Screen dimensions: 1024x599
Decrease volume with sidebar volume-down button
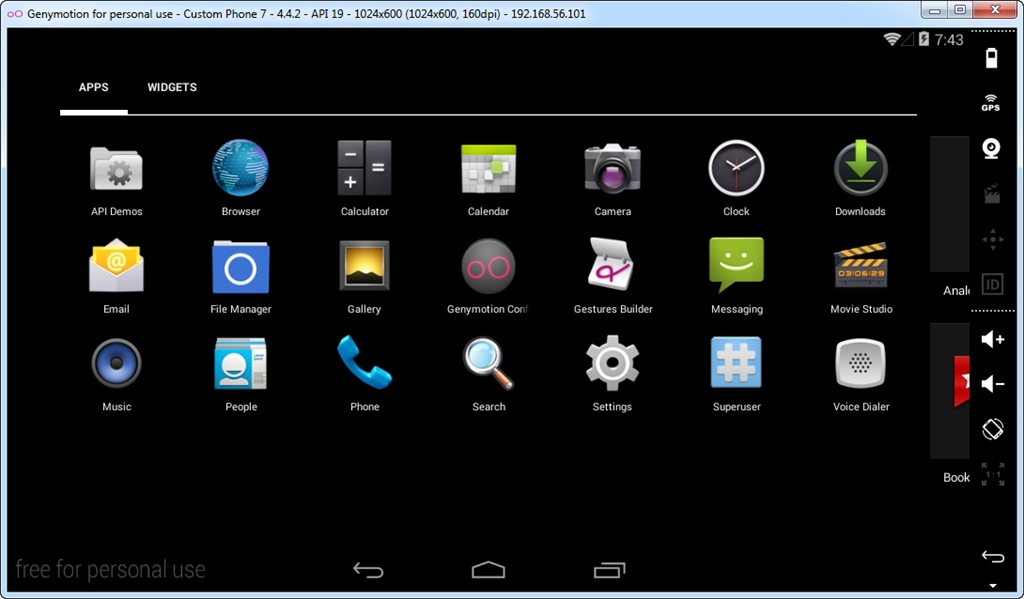[x=993, y=383]
